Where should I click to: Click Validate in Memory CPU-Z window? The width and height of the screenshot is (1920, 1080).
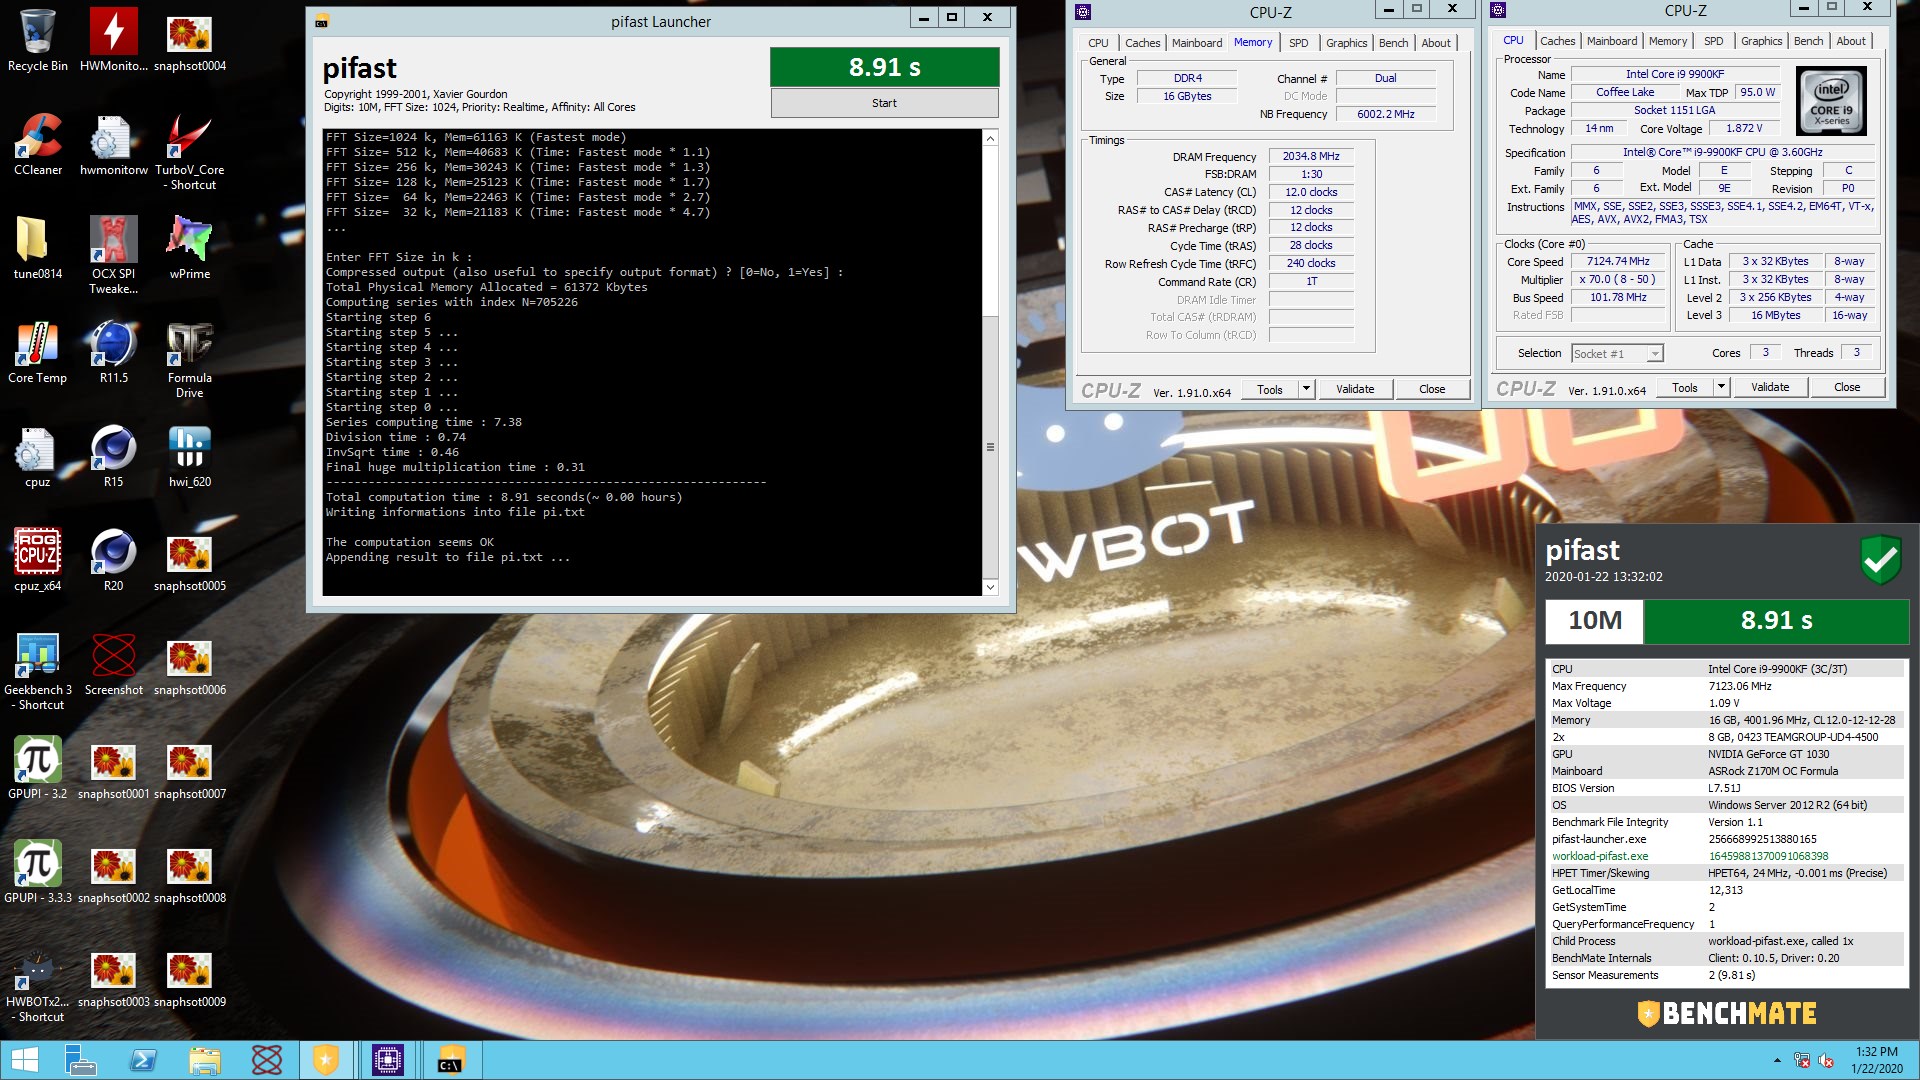(1355, 389)
